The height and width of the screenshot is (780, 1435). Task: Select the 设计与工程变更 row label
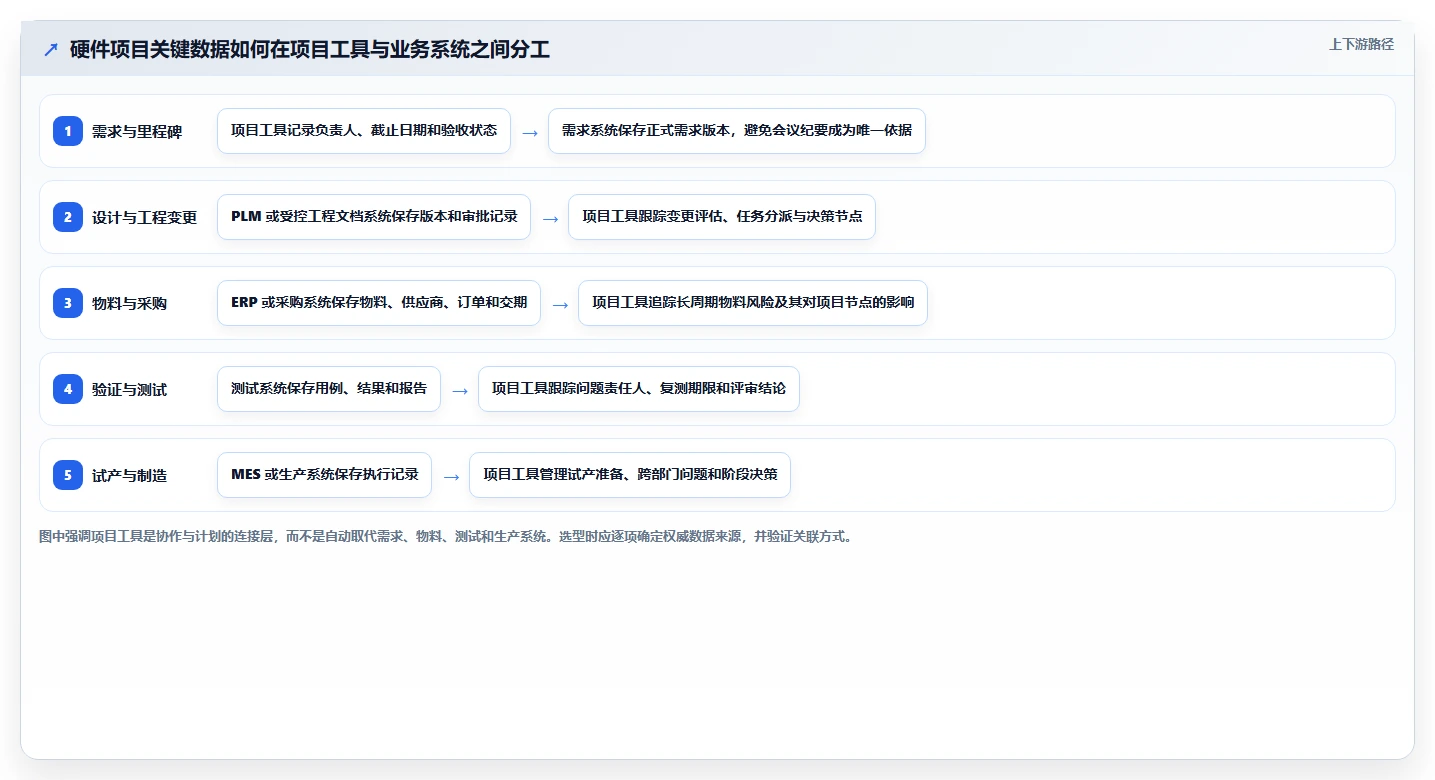coord(145,217)
